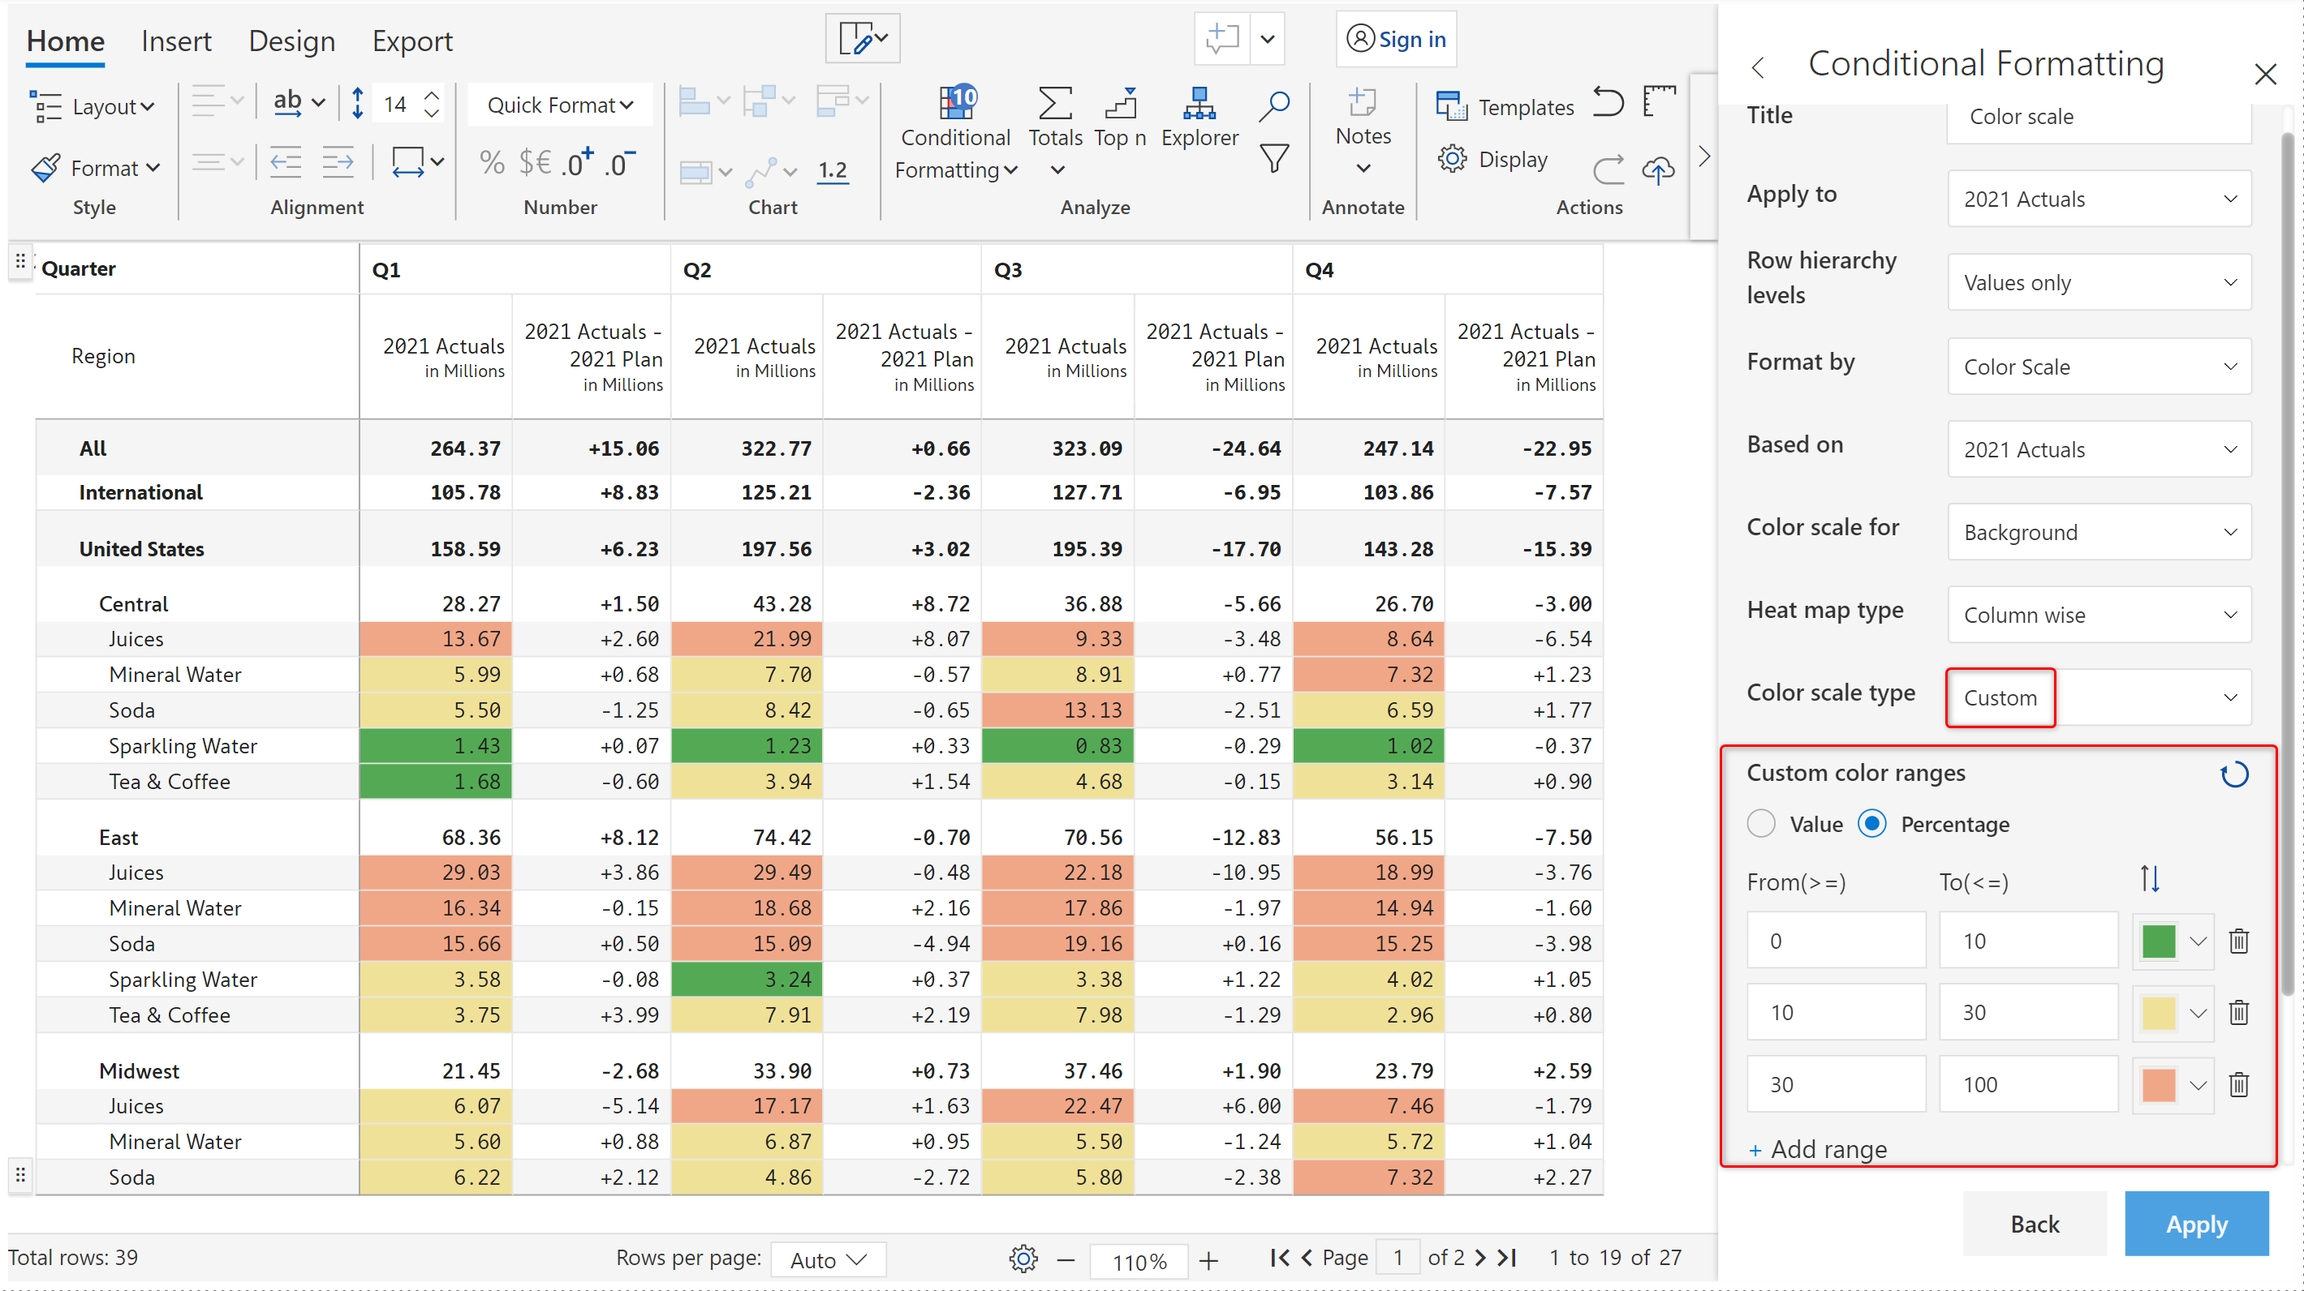Open the green color swatch picker

(x=2173, y=941)
